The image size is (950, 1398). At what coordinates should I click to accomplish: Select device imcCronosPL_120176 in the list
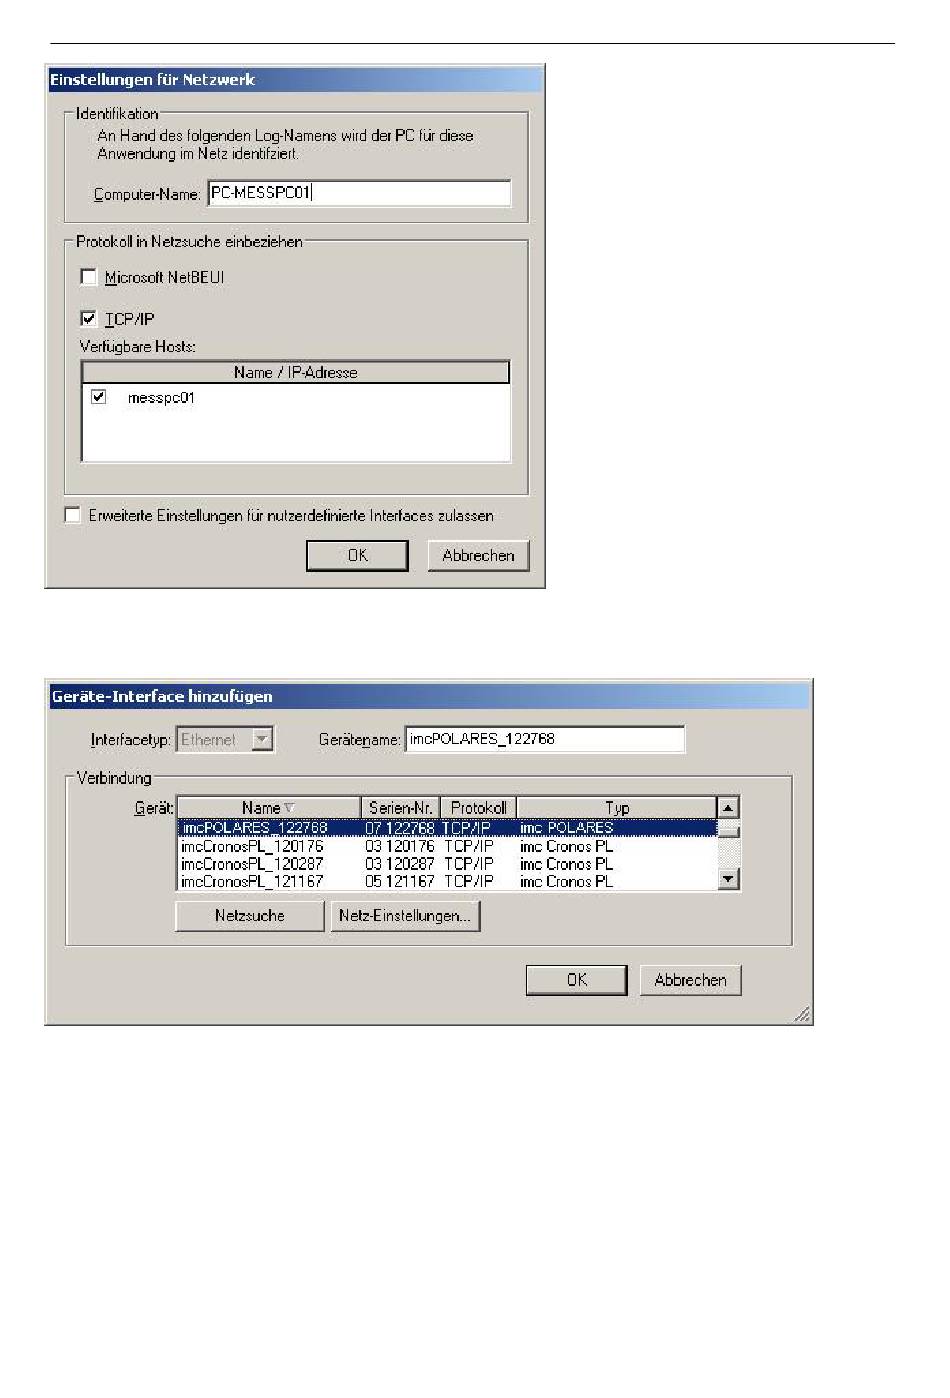tap(252, 846)
